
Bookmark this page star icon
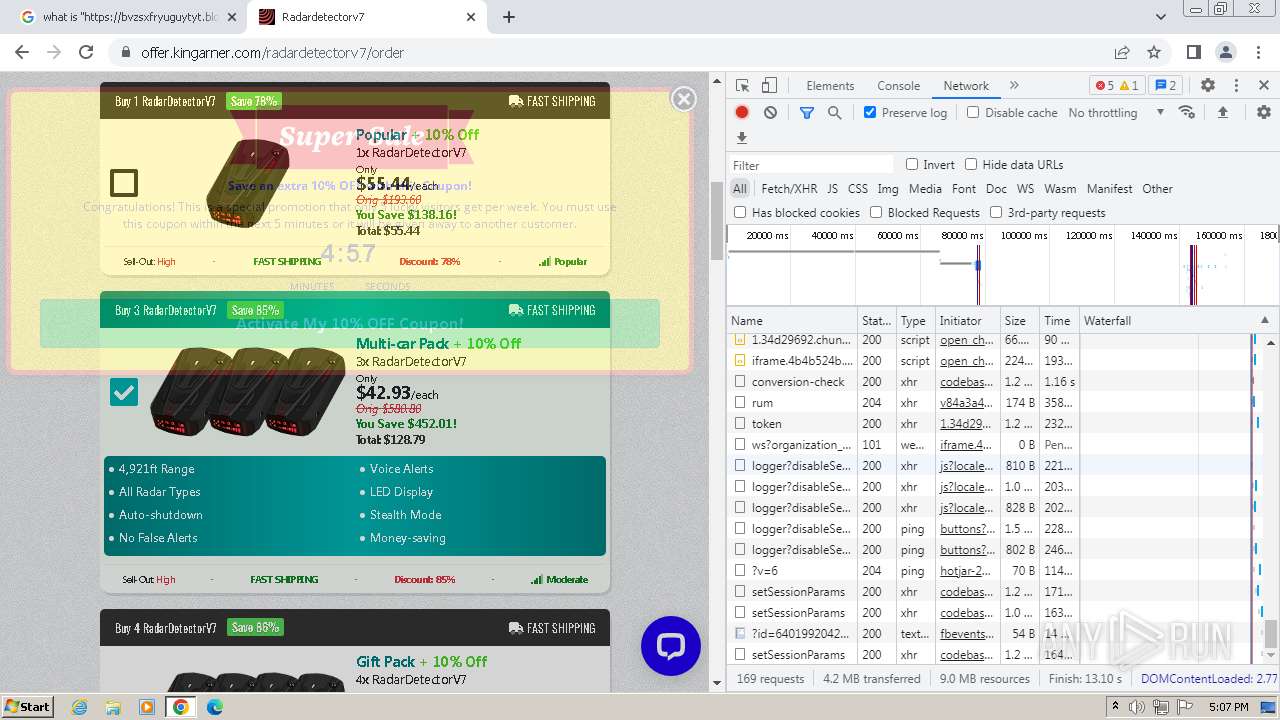point(1154,52)
